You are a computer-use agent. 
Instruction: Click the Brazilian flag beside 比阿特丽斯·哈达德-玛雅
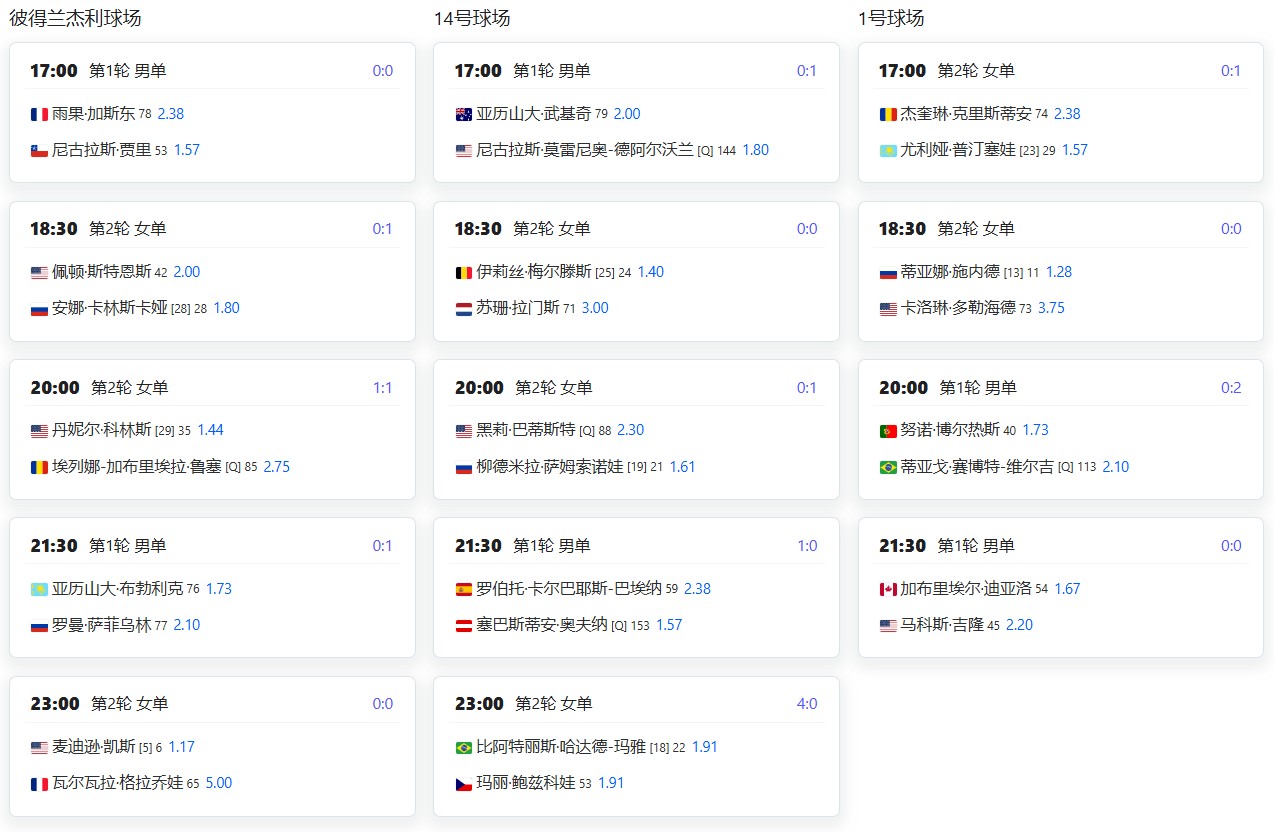click(463, 748)
